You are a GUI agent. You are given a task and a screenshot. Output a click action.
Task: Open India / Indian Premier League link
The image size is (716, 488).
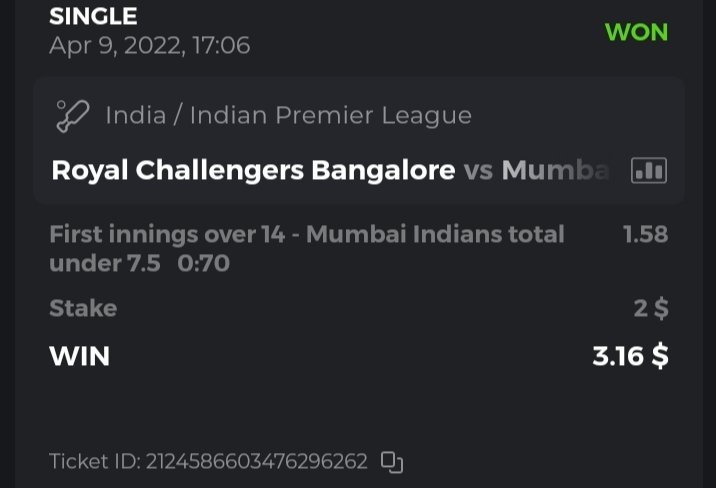[x=288, y=116]
